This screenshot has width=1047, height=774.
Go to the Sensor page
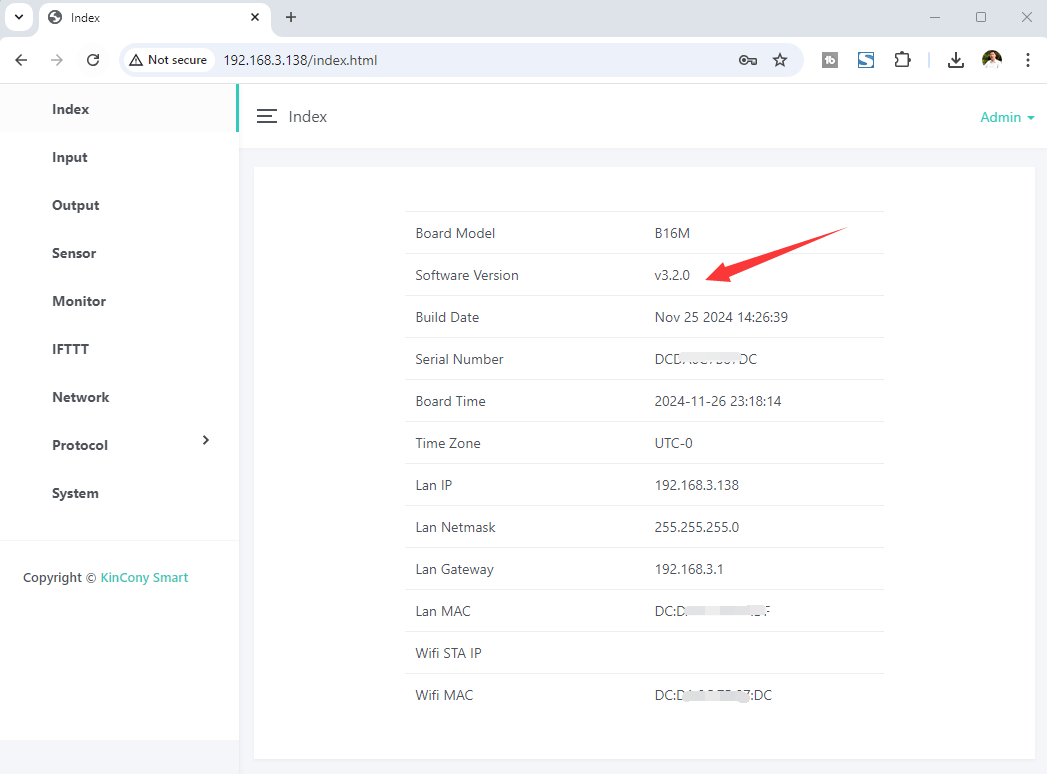(x=74, y=253)
